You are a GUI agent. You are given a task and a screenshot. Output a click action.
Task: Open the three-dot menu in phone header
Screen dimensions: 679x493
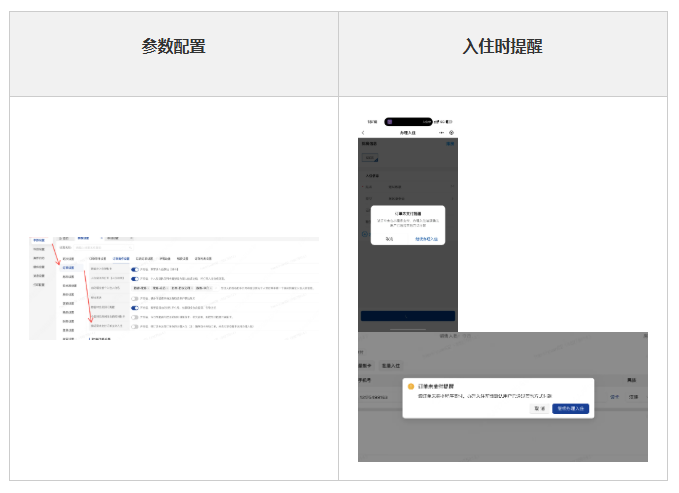(x=441, y=133)
